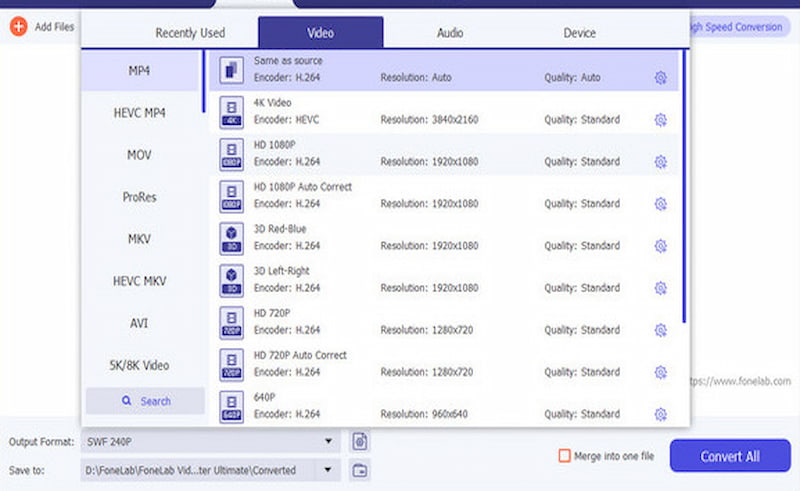Open settings gear for HD 720P Auto Correct
This screenshot has width=800, height=491.
[x=661, y=373]
